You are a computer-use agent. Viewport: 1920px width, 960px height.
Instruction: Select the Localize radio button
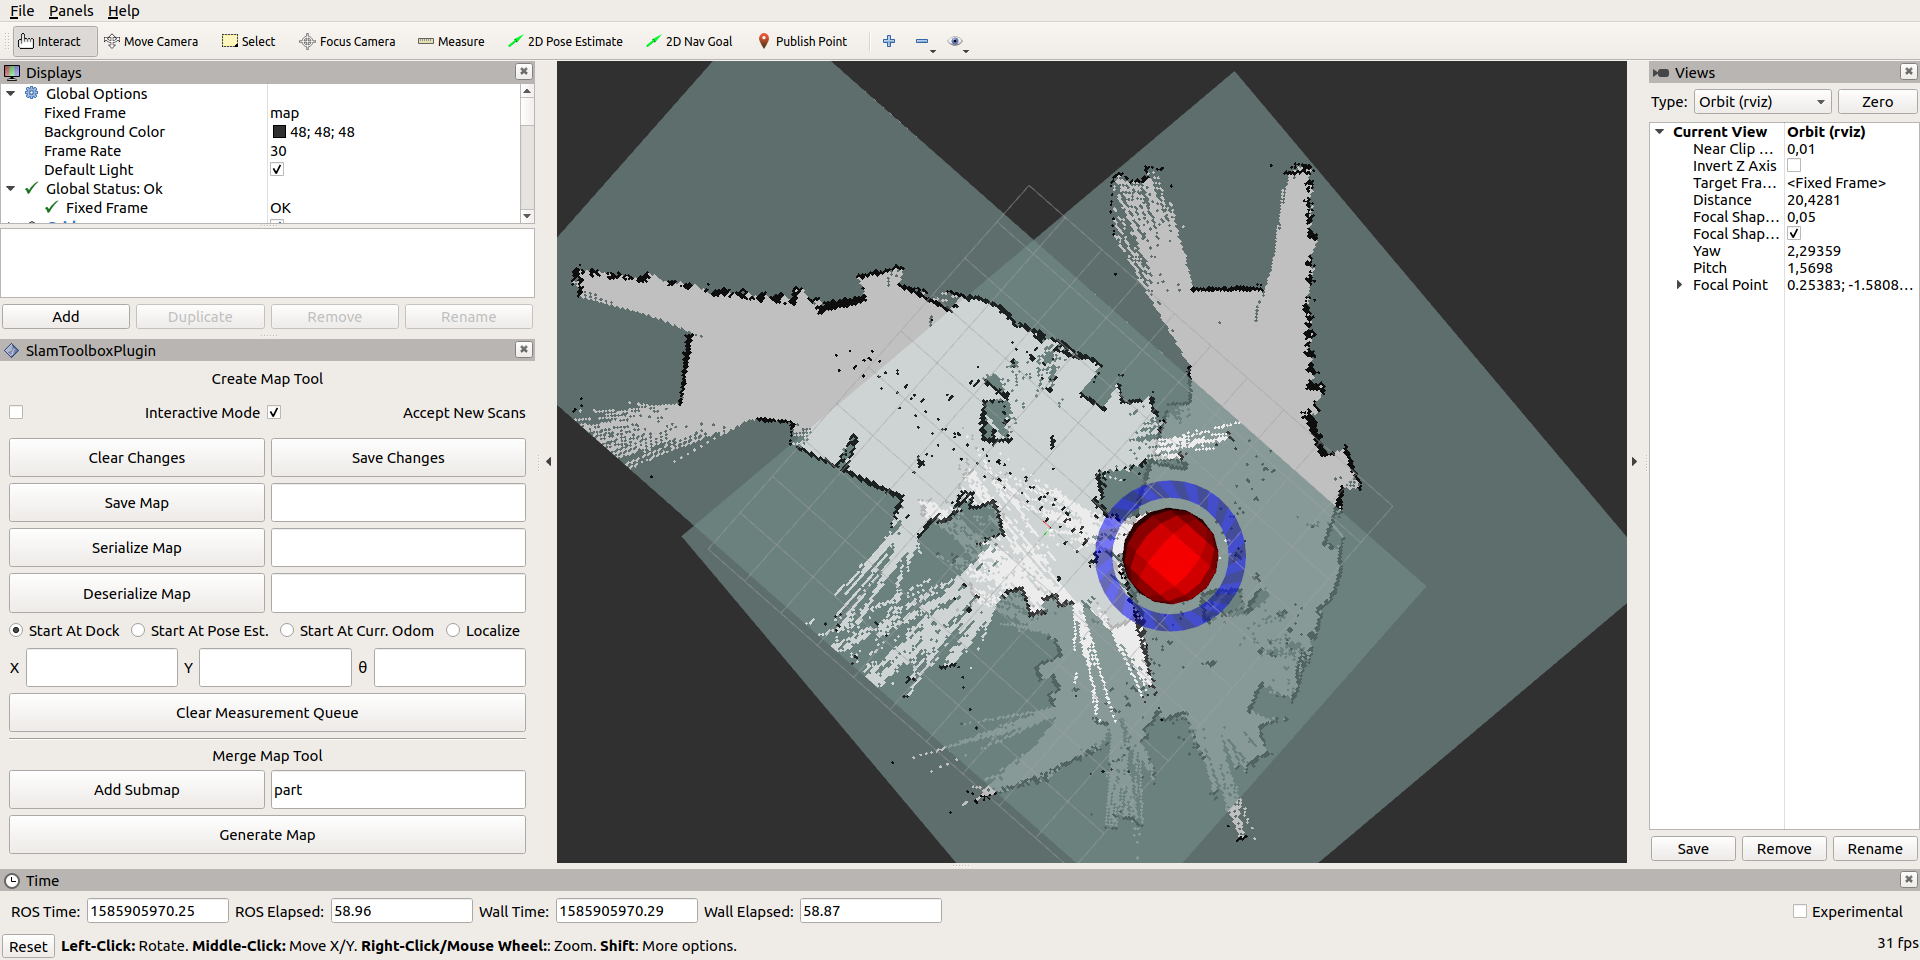tap(453, 630)
